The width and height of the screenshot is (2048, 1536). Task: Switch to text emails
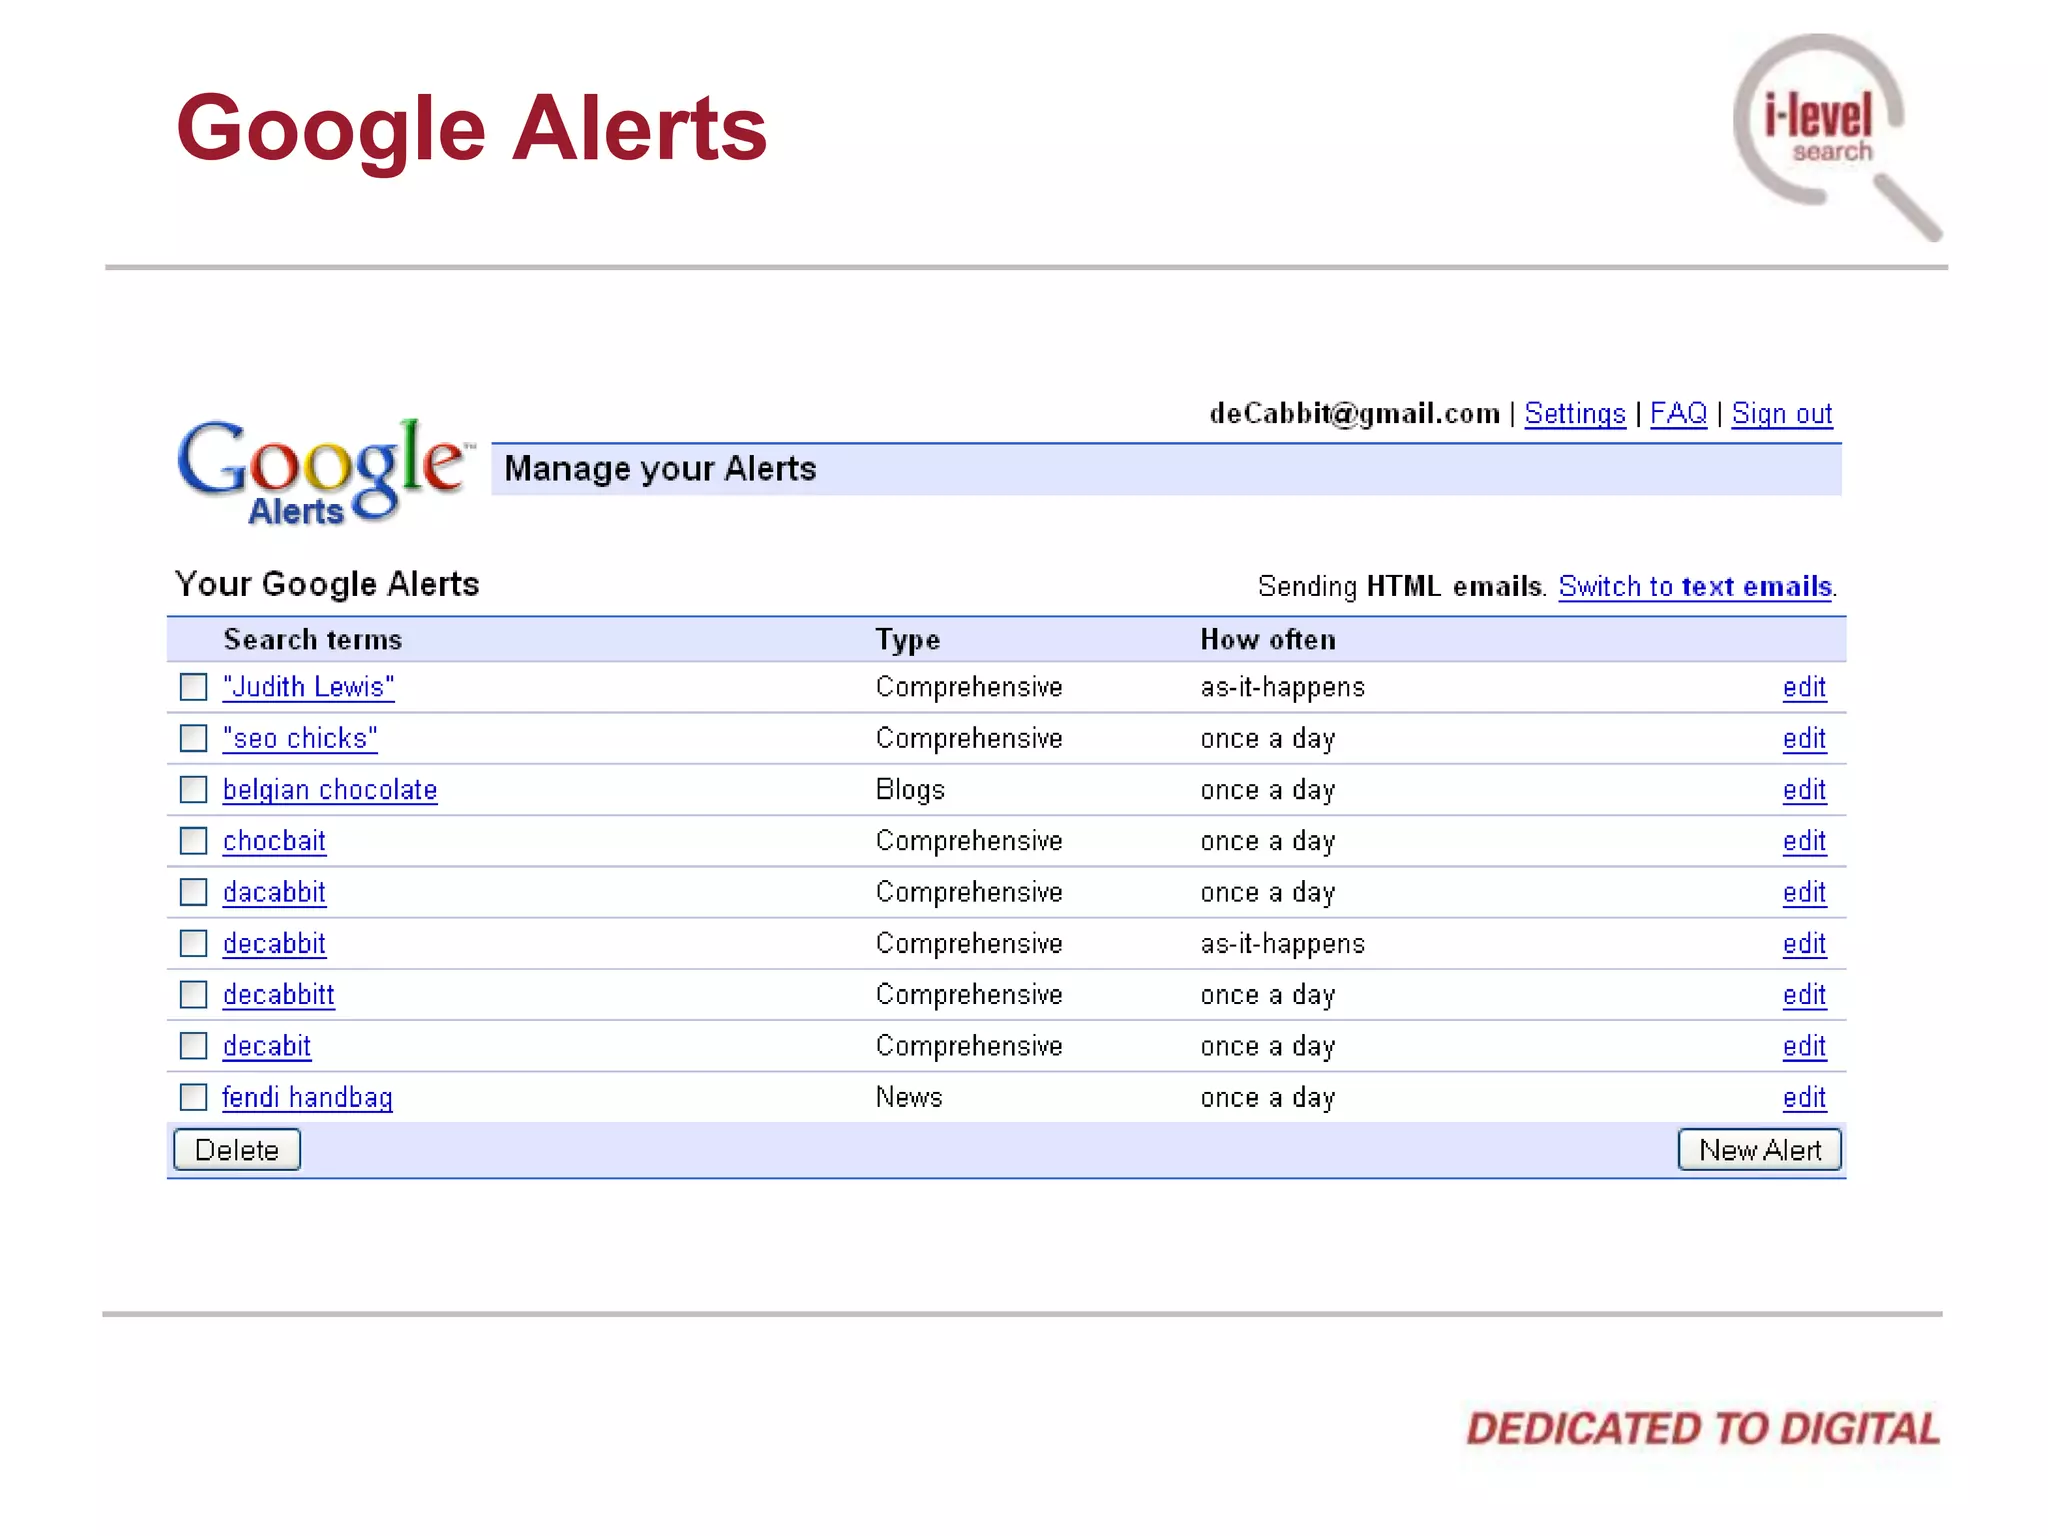(1695, 586)
